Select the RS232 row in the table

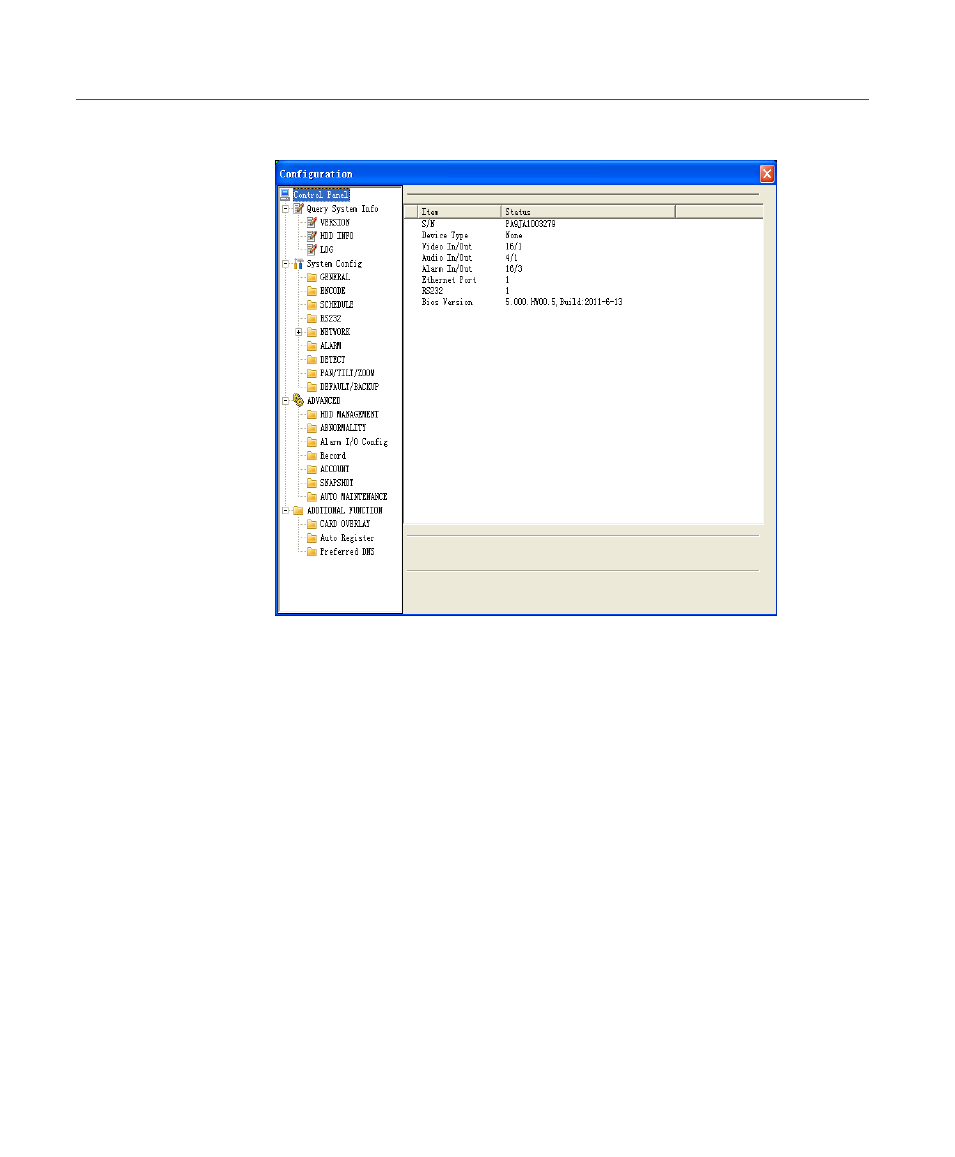coord(583,291)
